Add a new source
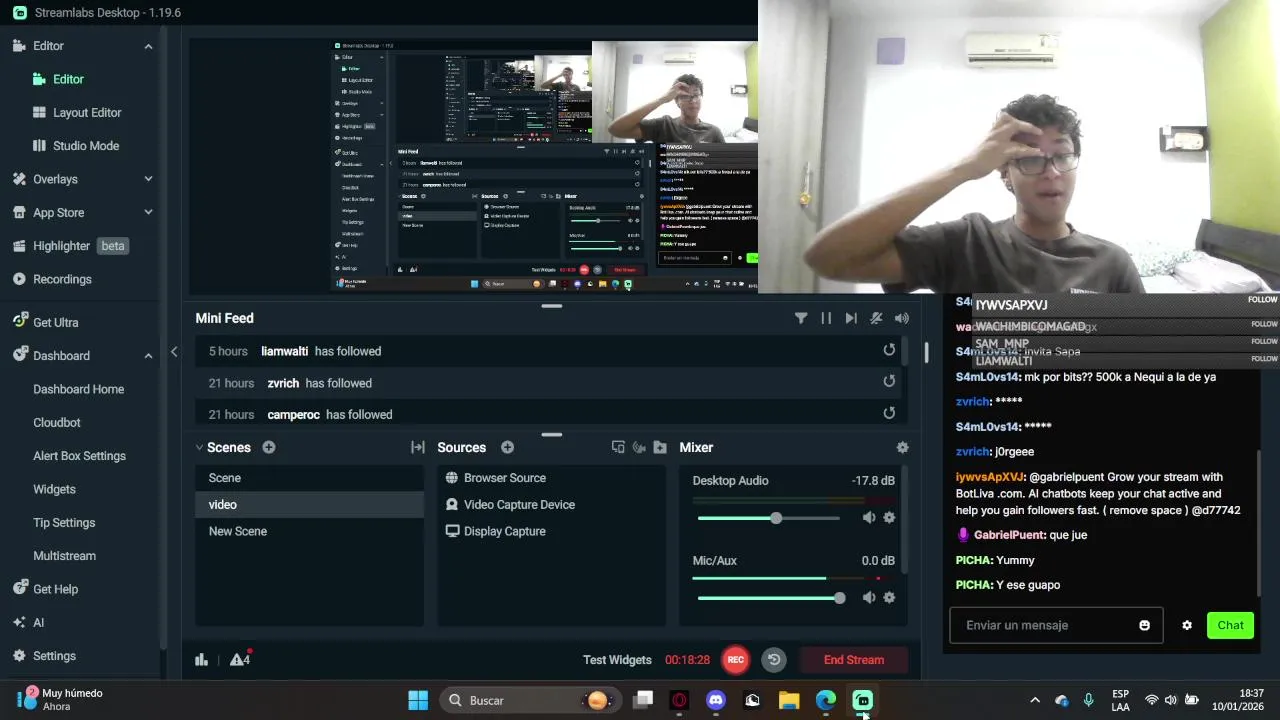Screen dimensions: 1280x720 (x=507, y=447)
